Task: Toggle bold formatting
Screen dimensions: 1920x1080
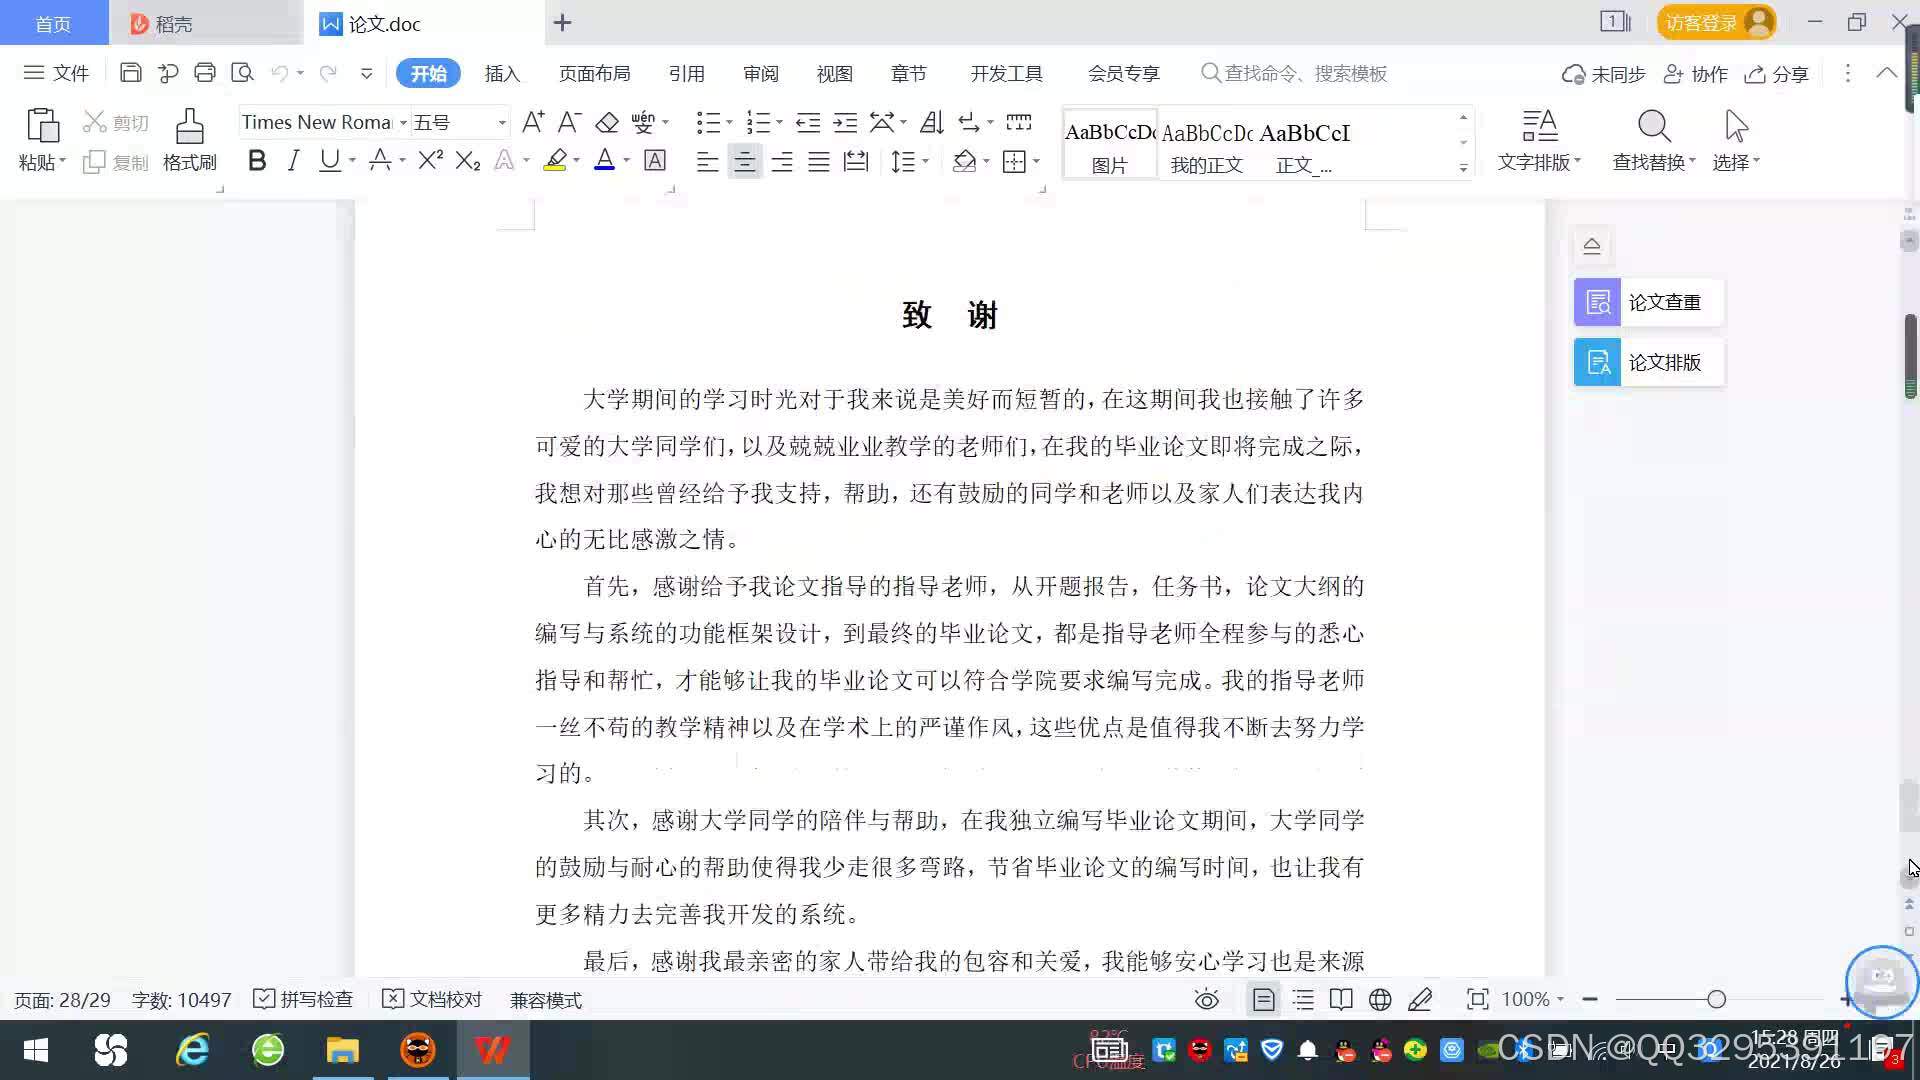Action: [257, 160]
